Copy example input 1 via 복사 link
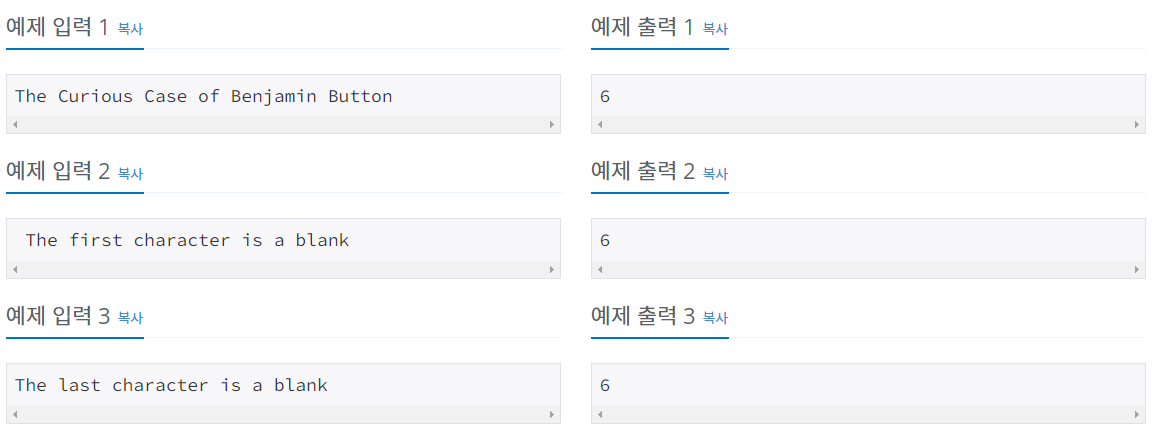Screen dimensions: 1157x434 pos(131,30)
